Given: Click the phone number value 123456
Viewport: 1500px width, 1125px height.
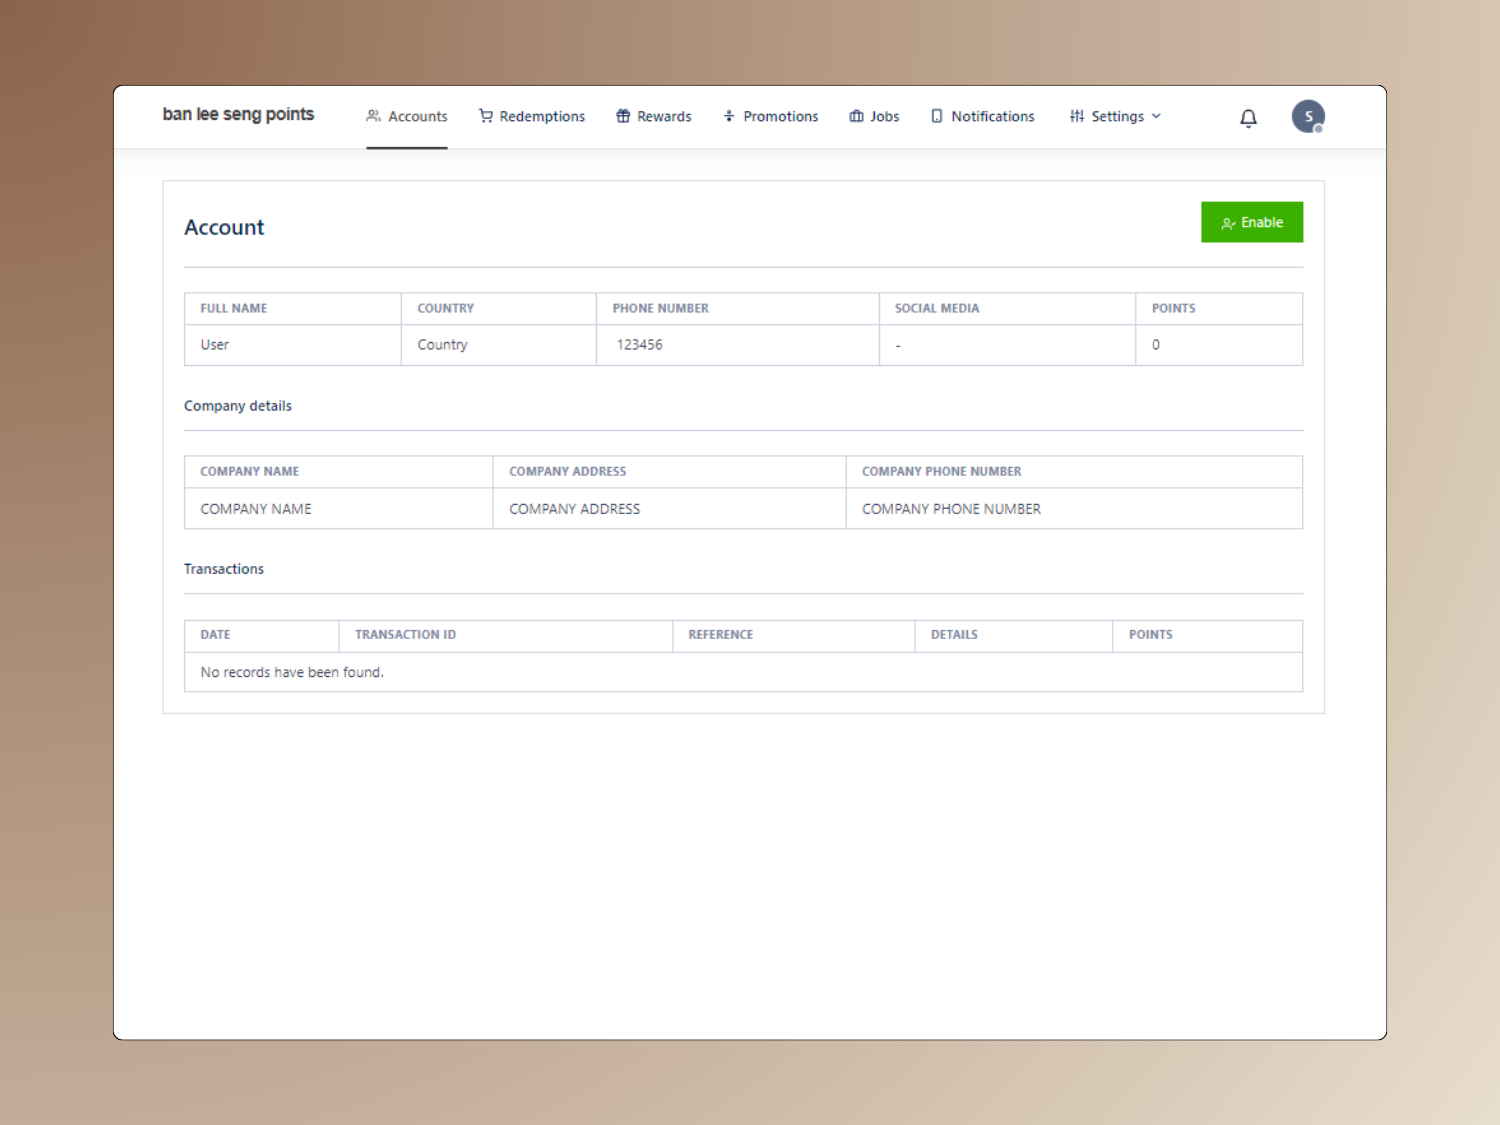Looking at the screenshot, I should point(639,345).
